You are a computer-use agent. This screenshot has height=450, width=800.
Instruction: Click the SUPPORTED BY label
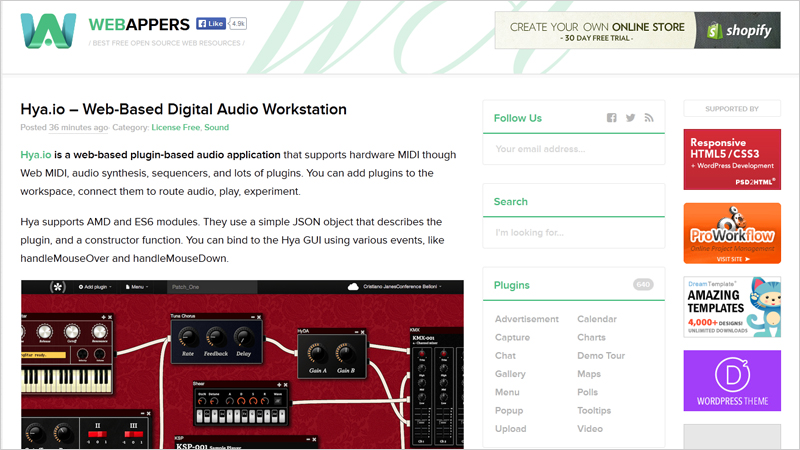732,109
